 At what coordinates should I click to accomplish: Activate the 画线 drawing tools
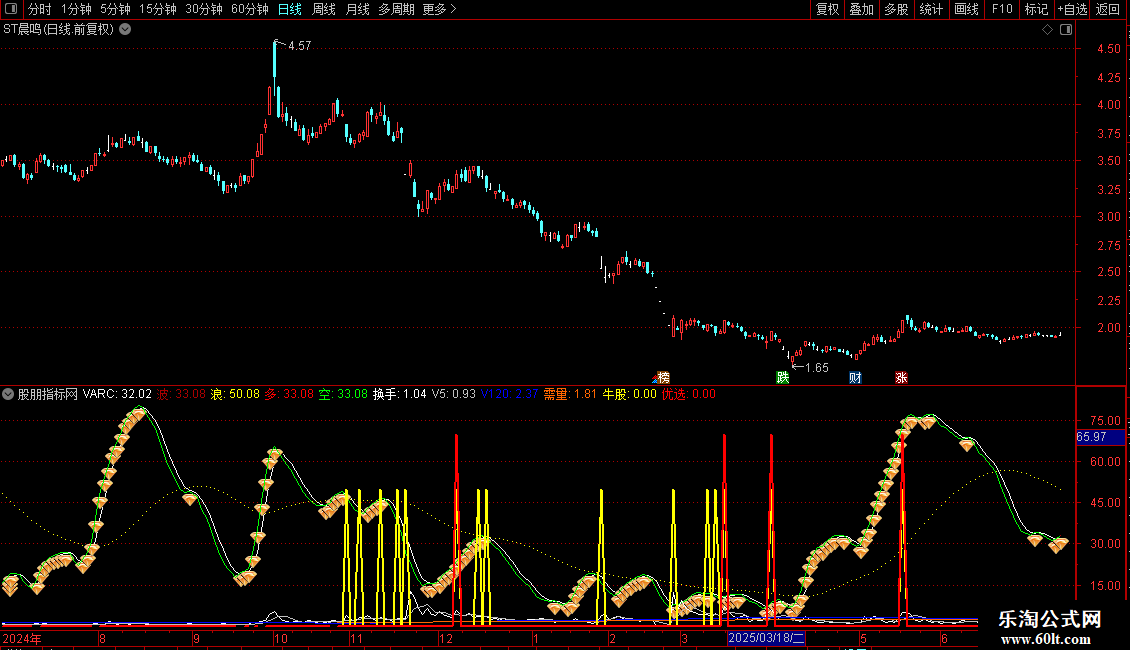coord(966,9)
